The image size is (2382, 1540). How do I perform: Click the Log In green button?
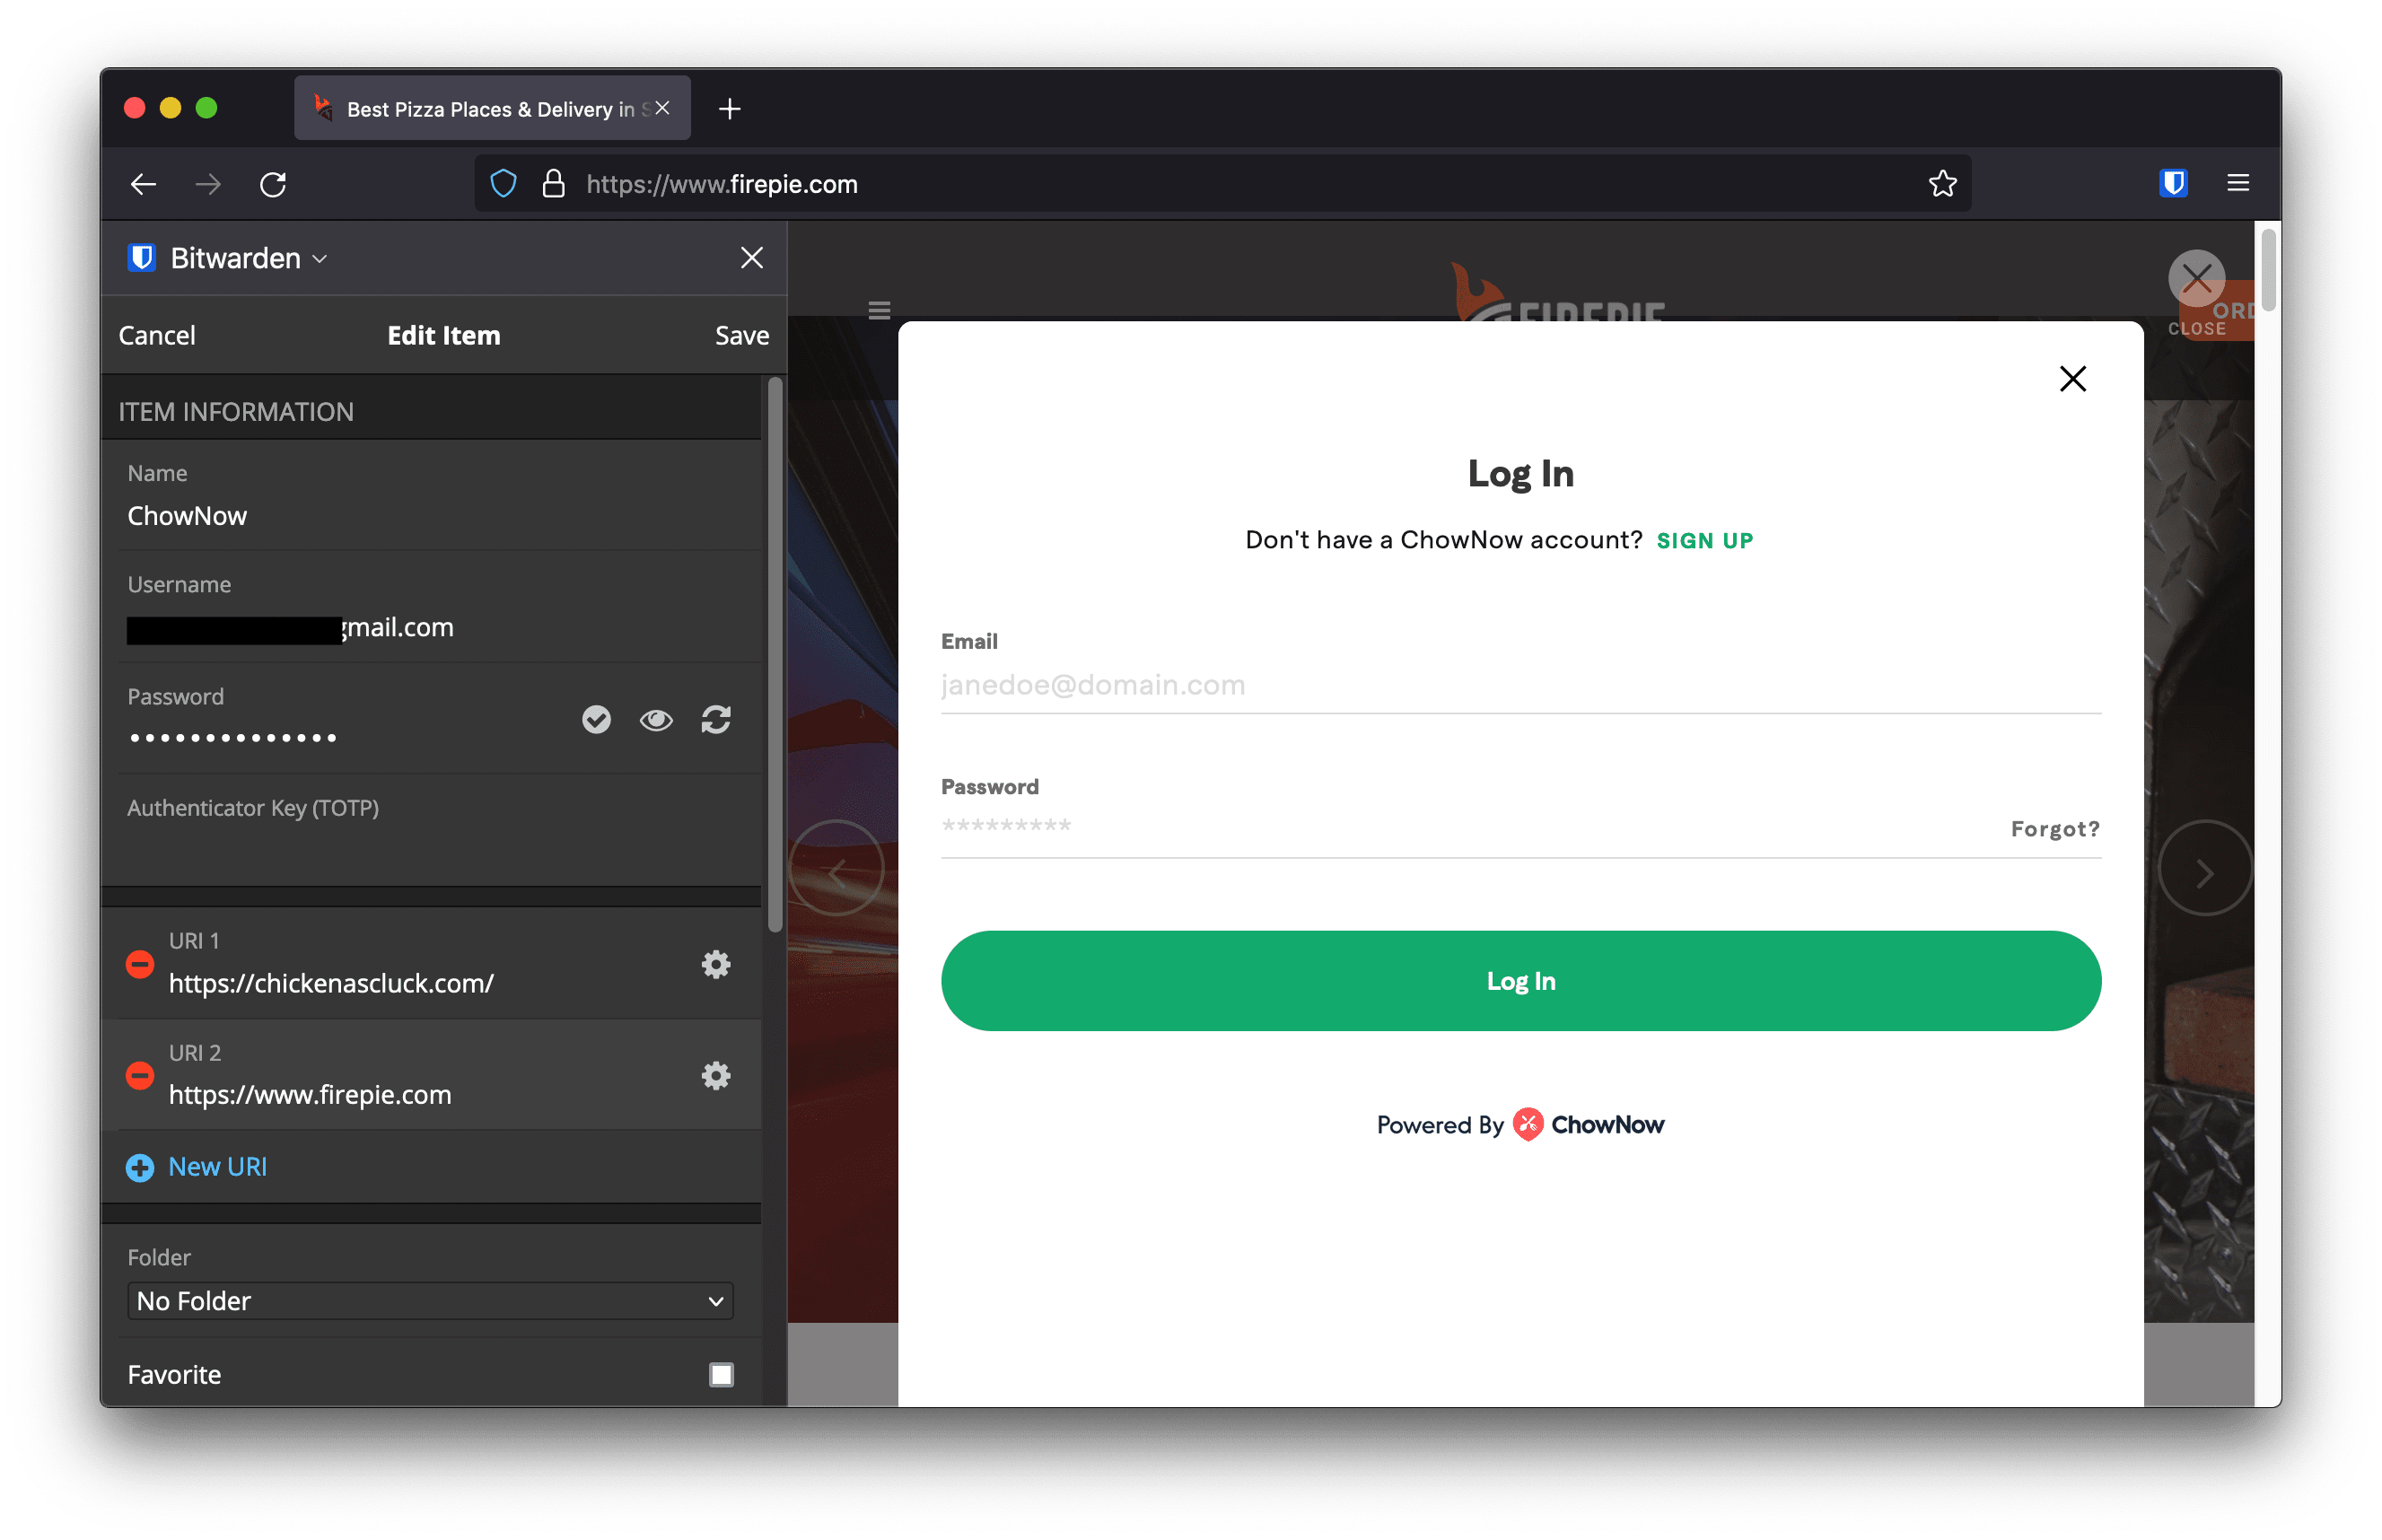1521,981
